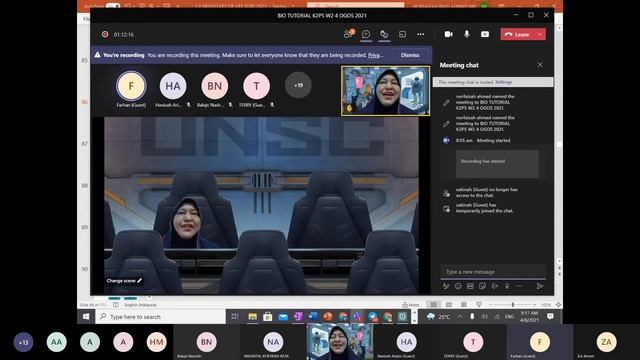Open the Privacy policy link in banner
This screenshot has height=360, width=640.
pyautogui.click(x=375, y=55)
